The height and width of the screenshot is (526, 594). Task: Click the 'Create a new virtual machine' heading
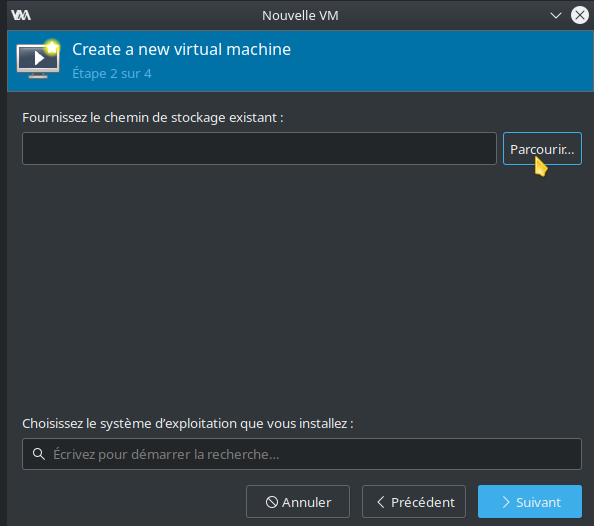click(x=181, y=49)
